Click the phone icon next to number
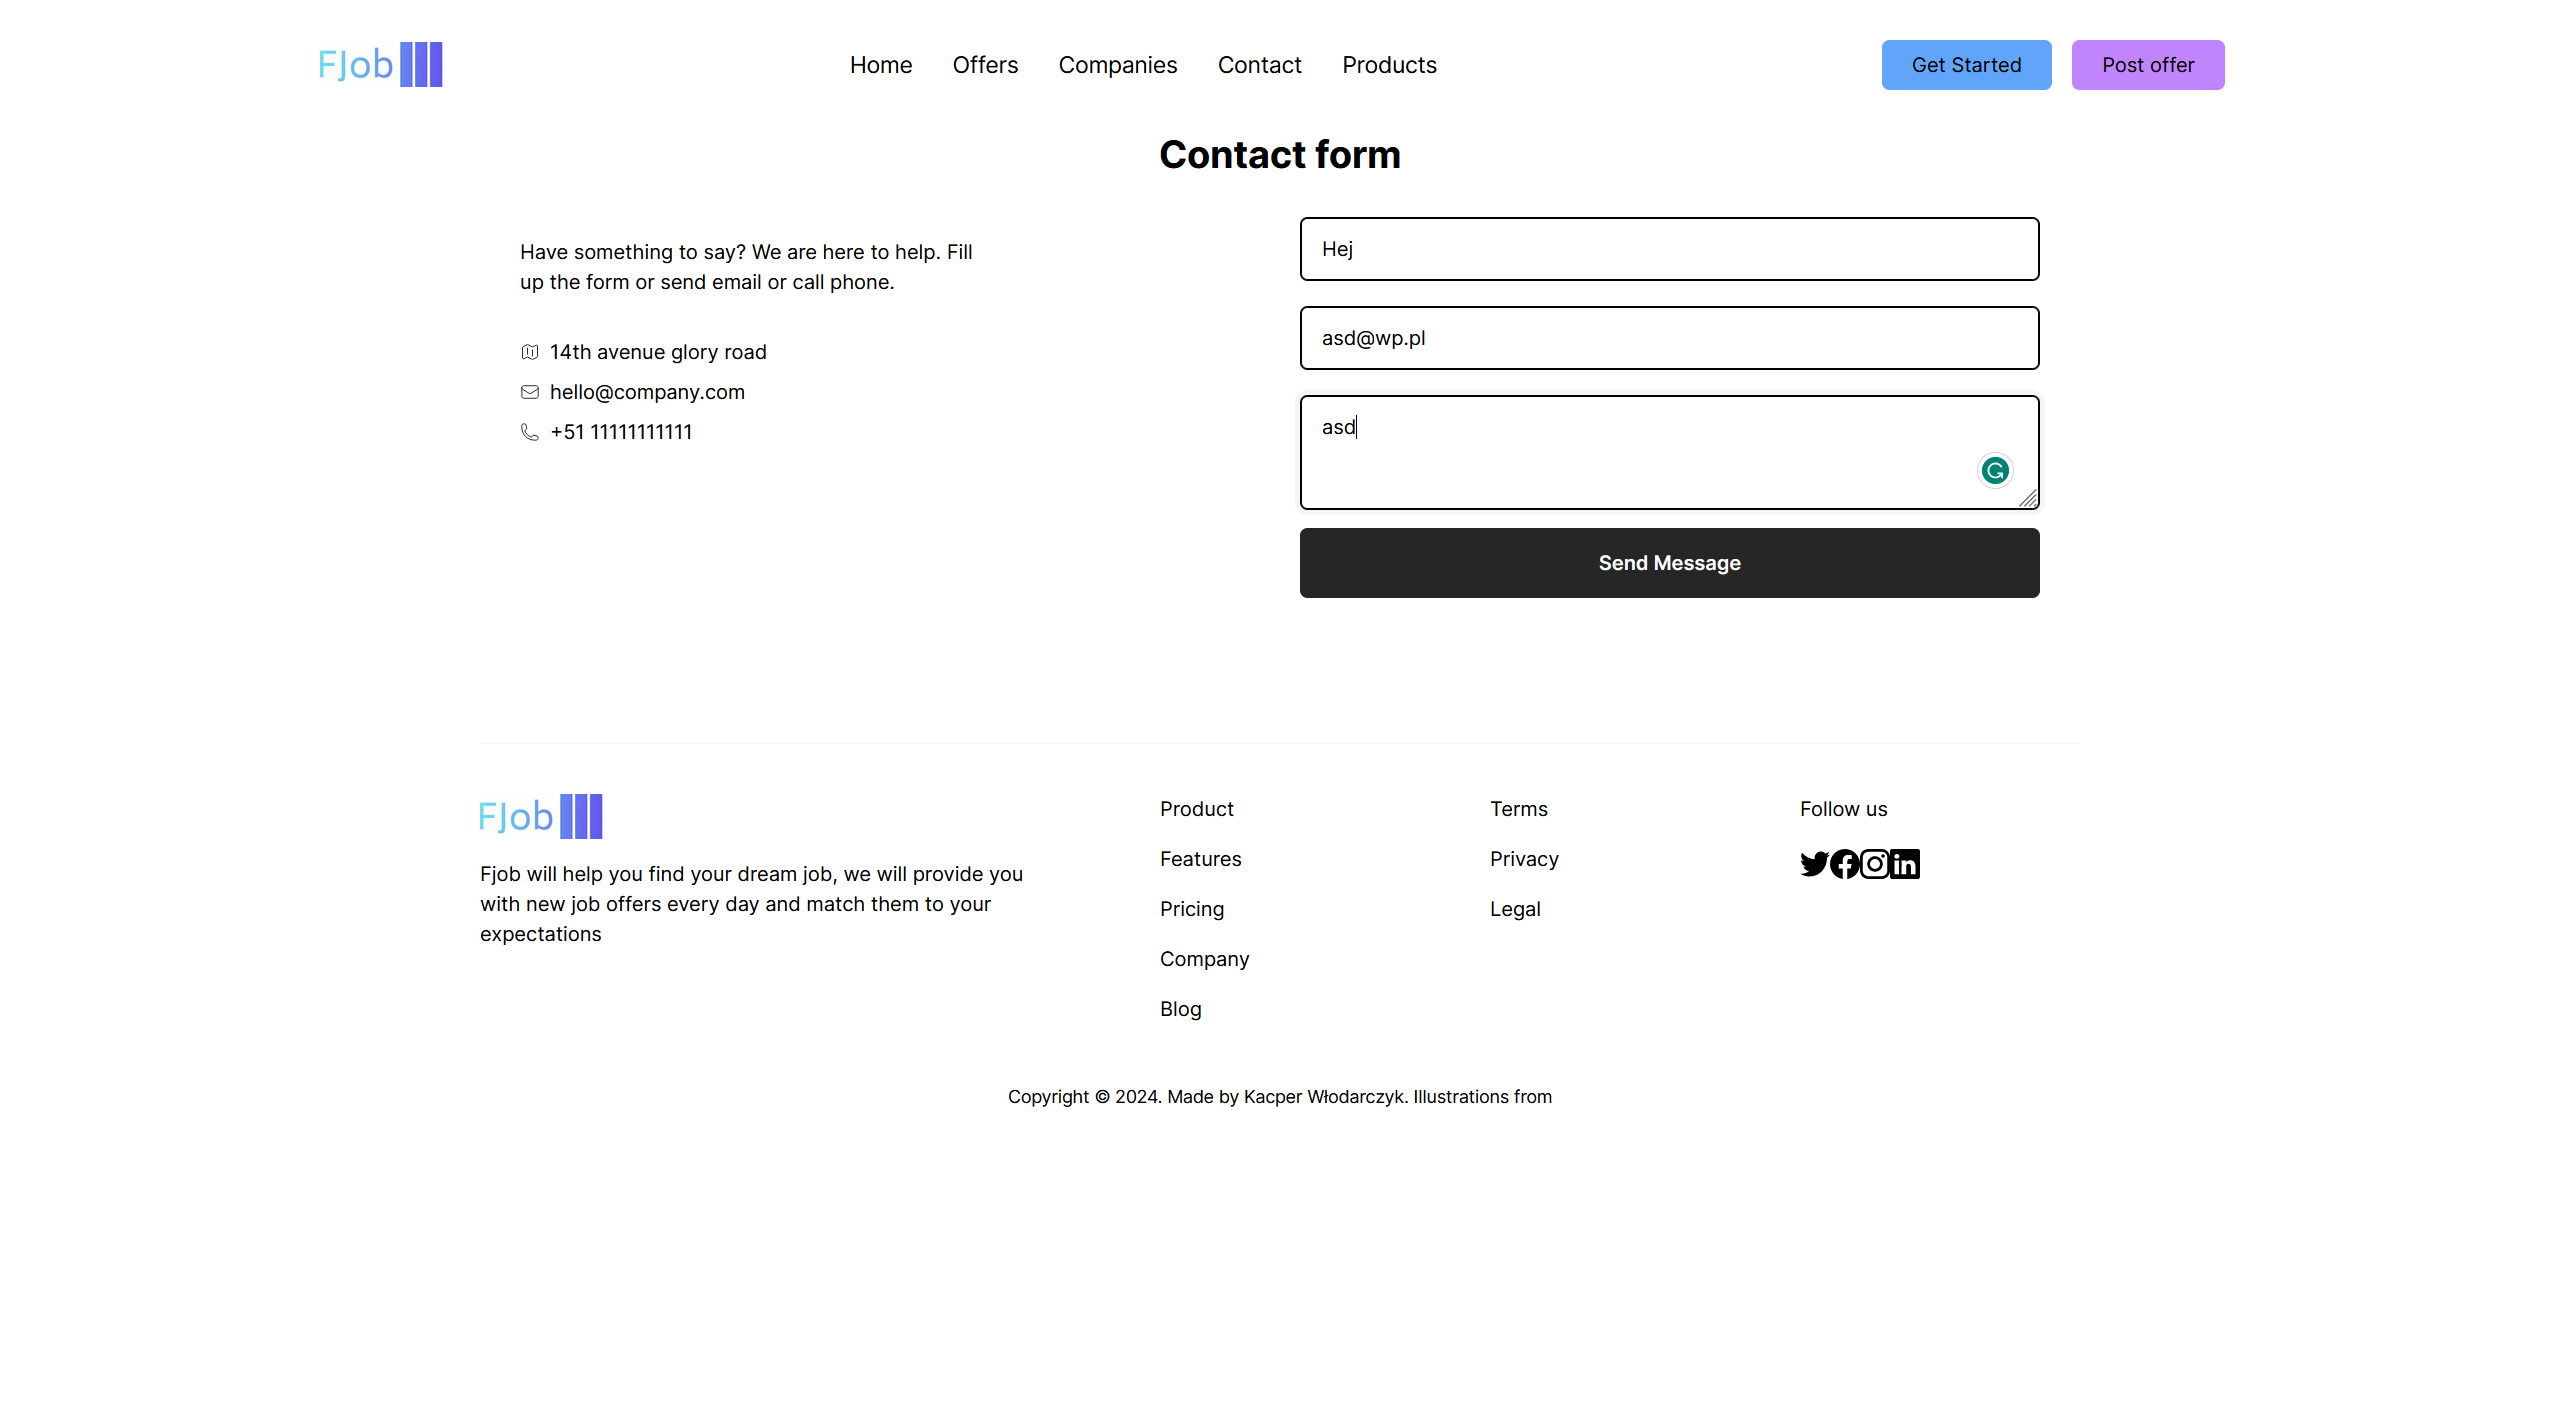 point(530,432)
